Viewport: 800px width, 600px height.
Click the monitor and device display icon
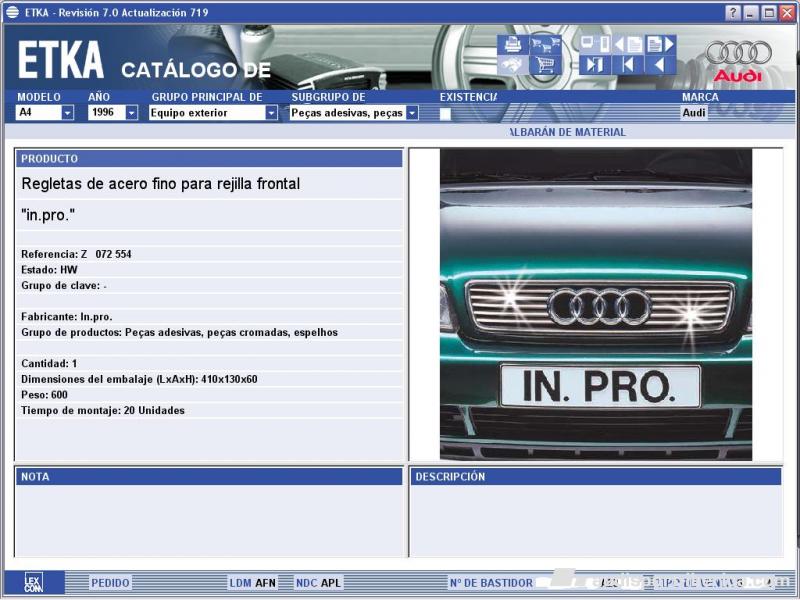point(595,44)
